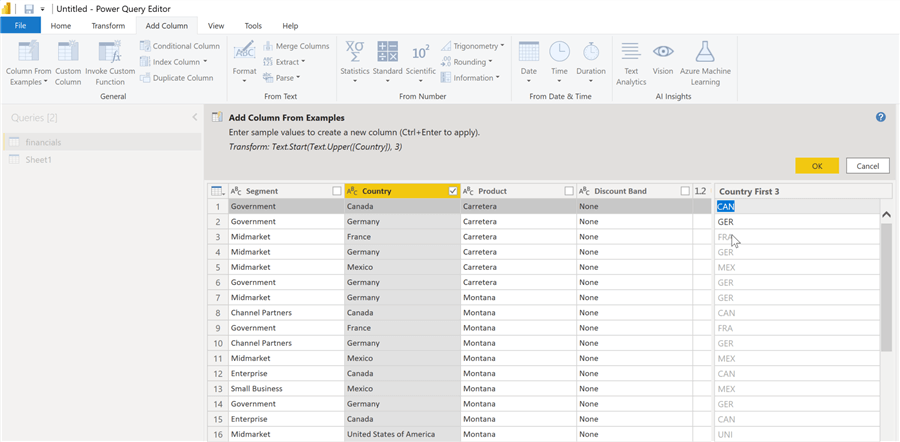Click the Duration stopwatch icon
900x442 pixels.
pos(591,52)
